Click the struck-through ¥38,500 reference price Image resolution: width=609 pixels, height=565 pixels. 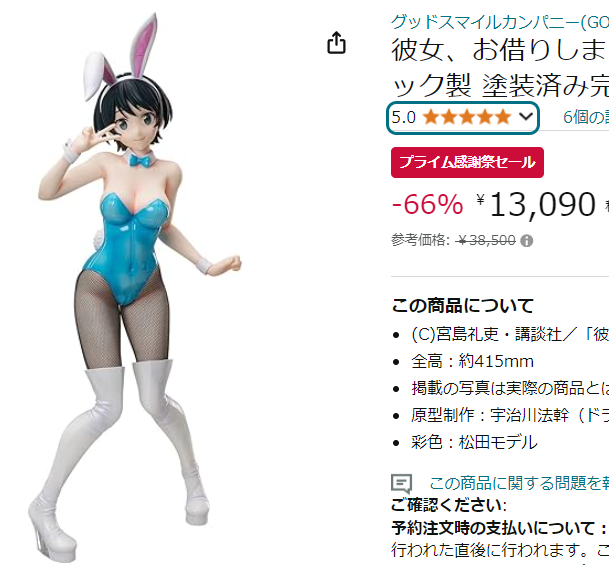(x=486, y=241)
